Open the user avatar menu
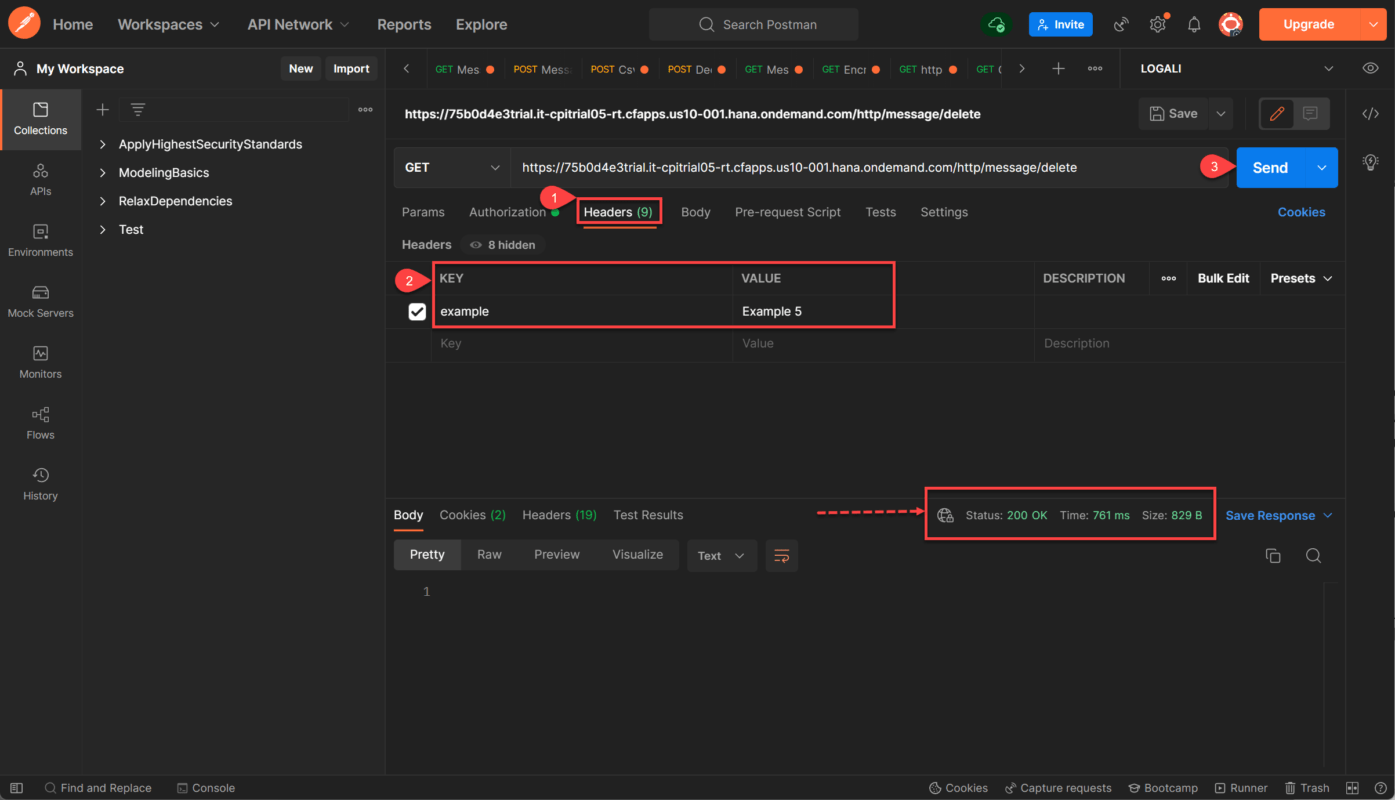The image size is (1395, 800). tap(1230, 24)
